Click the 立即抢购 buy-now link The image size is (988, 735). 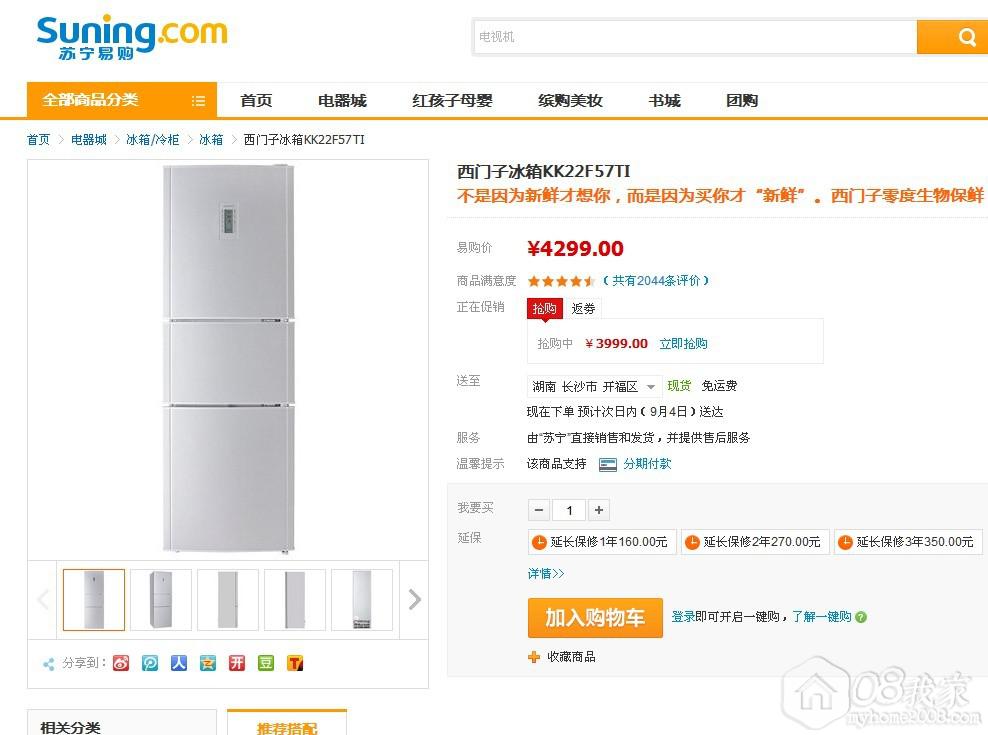[683, 343]
